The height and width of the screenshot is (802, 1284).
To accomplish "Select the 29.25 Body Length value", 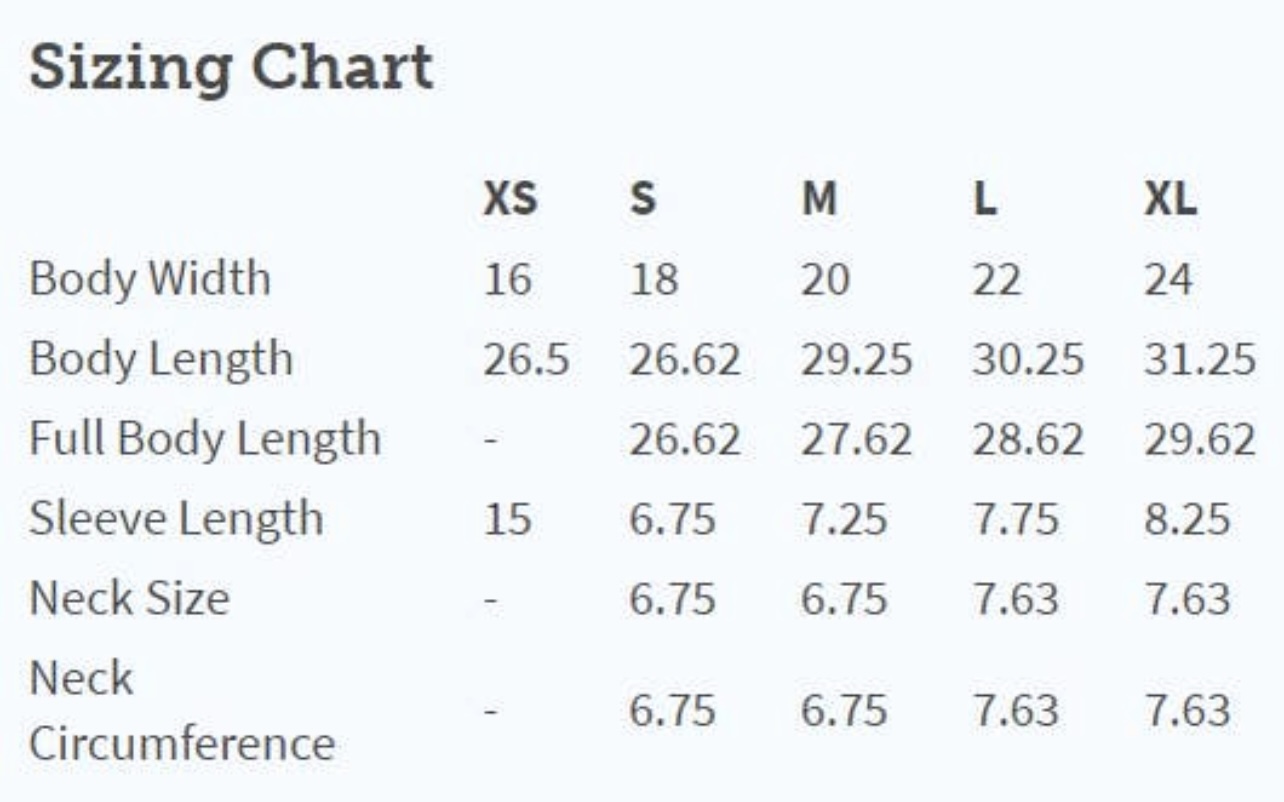I will click(856, 359).
